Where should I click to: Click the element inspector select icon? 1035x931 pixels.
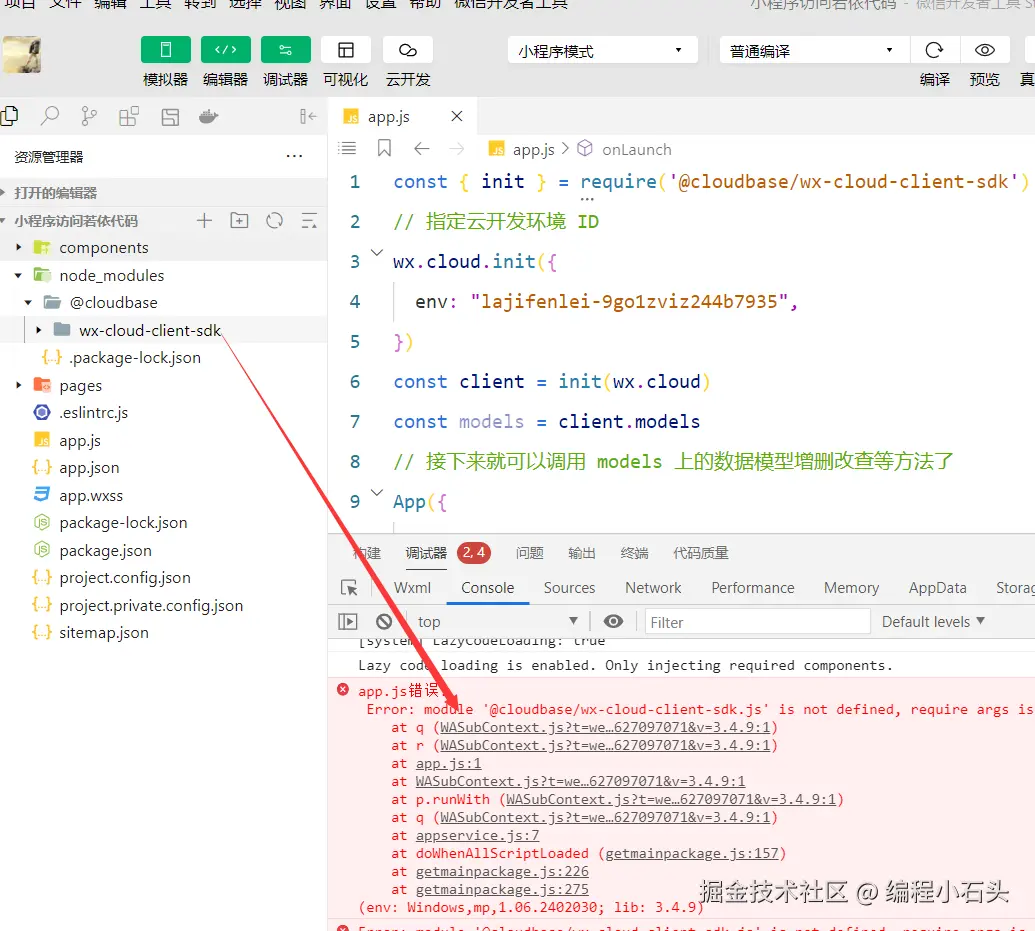(349, 588)
